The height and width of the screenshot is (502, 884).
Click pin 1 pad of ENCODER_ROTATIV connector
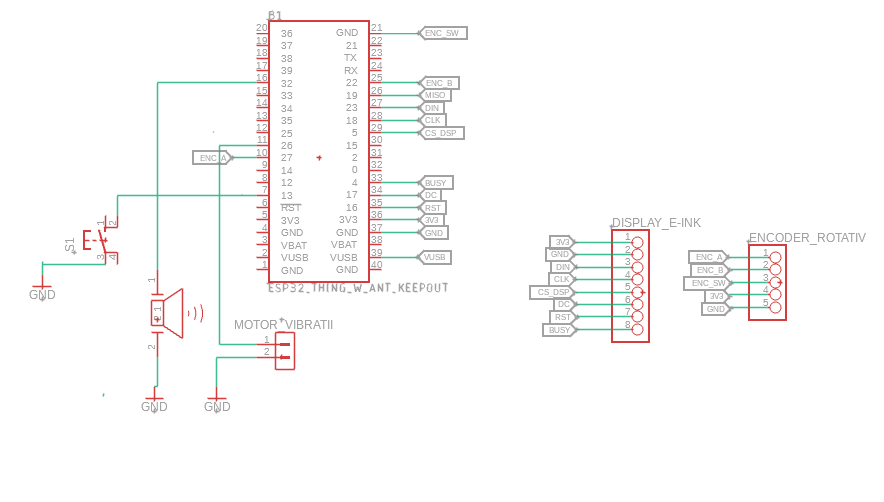click(x=775, y=257)
